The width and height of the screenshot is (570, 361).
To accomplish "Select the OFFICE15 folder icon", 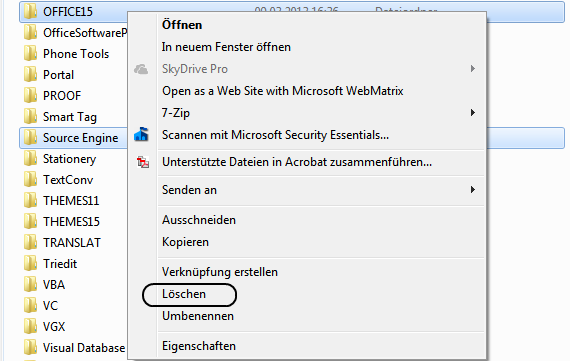I will click(x=30, y=12).
